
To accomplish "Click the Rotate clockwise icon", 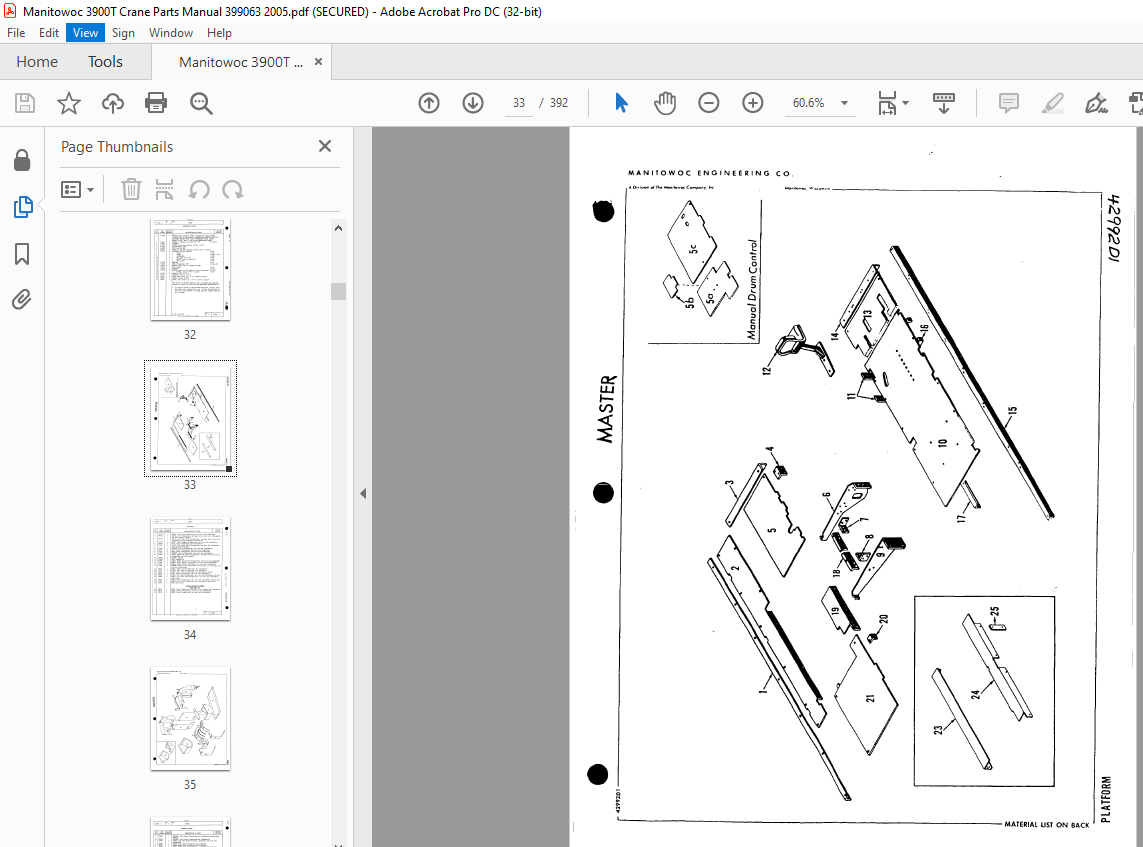I will [233, 190].
